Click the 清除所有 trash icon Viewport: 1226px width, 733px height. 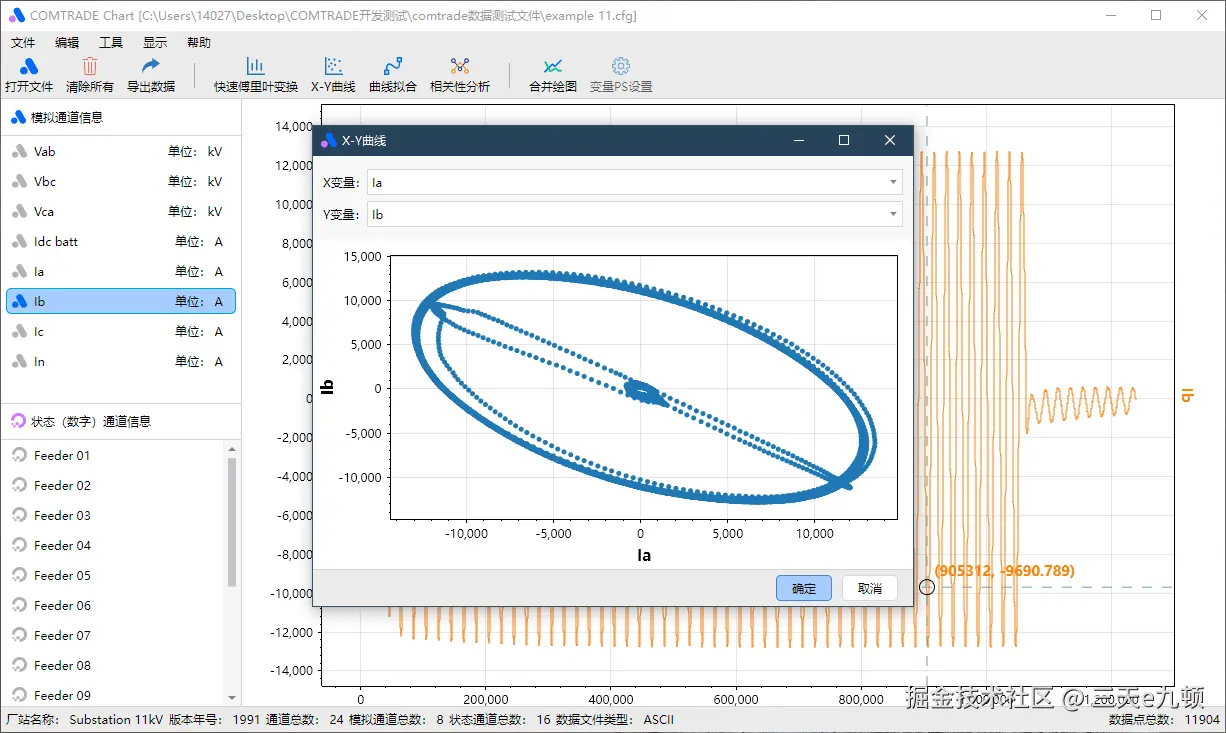click(90, 66)
